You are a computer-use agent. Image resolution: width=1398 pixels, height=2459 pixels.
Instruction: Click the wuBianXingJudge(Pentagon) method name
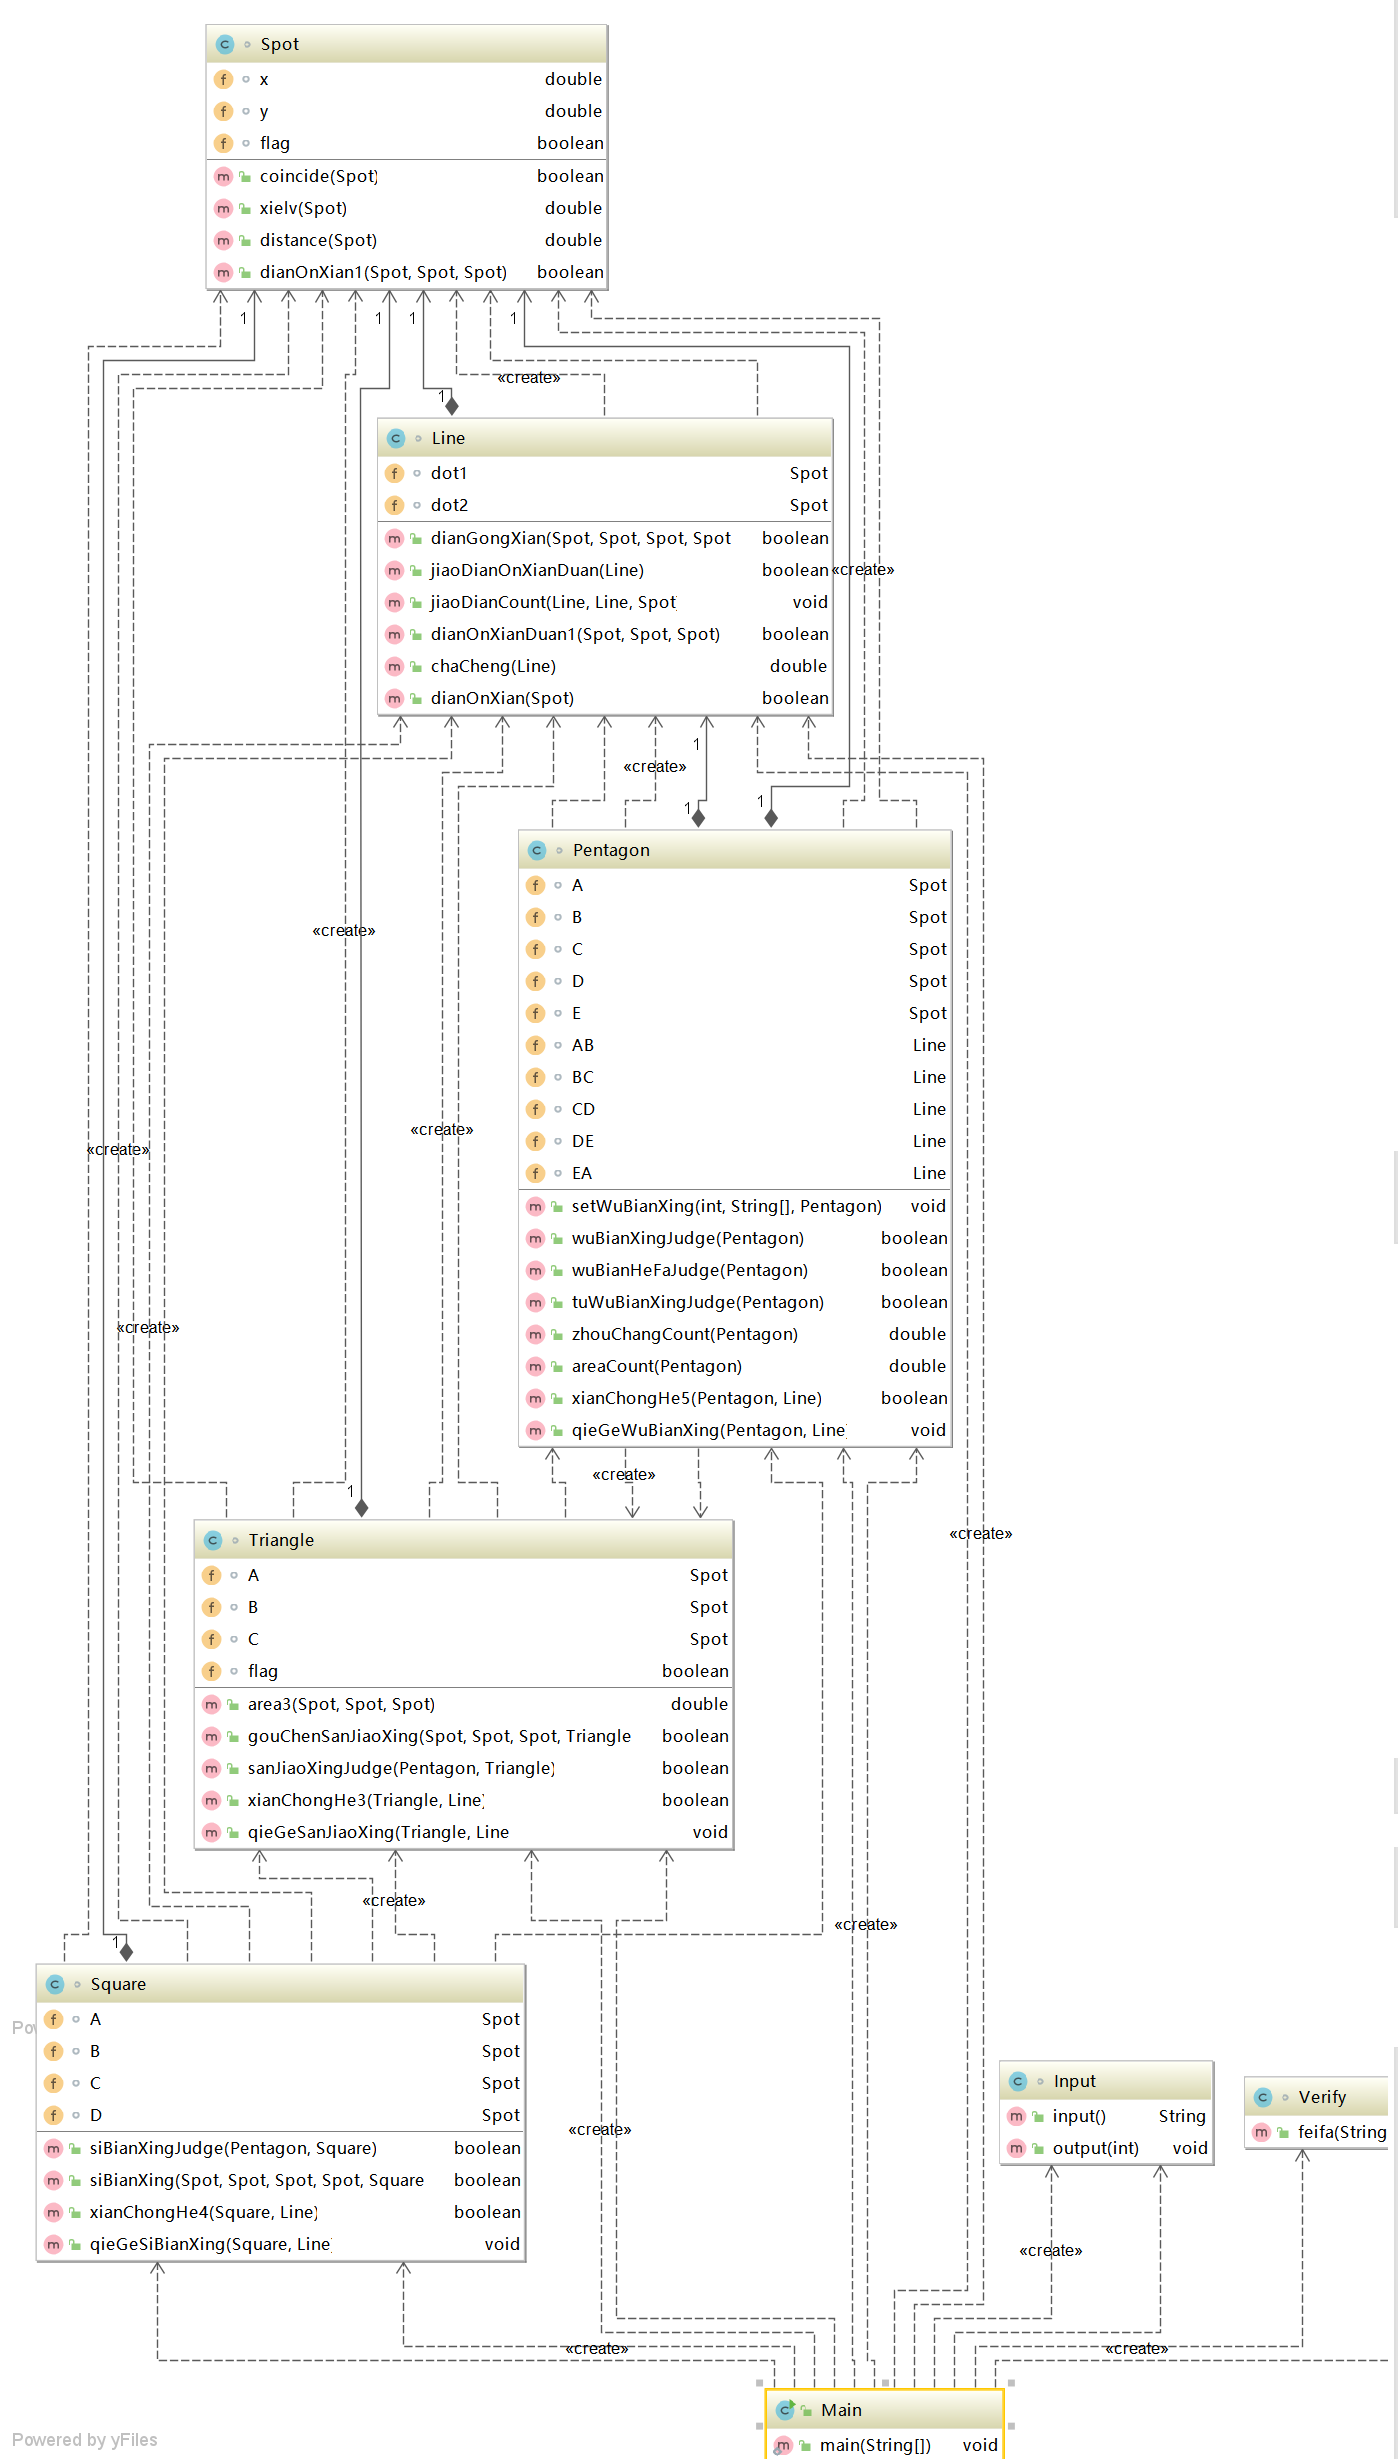click(688, 1238)
